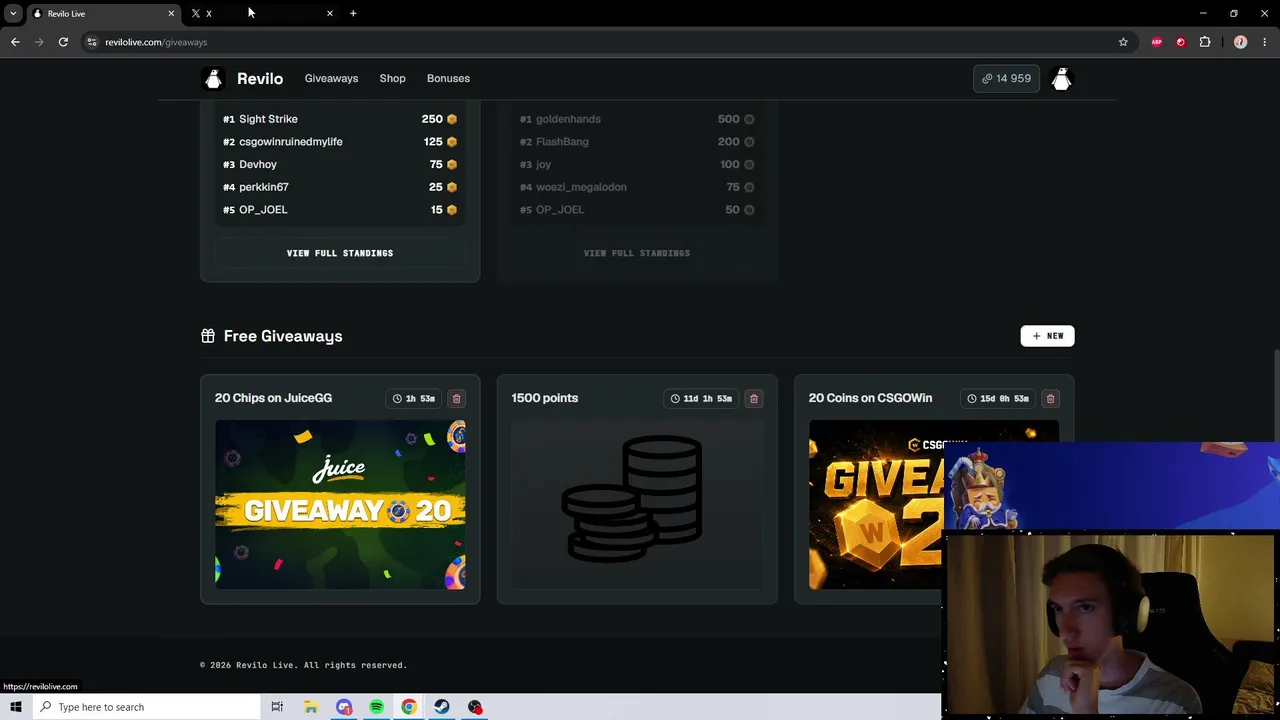Open File Explorer from the taskbar
The height and width of the screenshot is (720, 1280).
(311, 707)
